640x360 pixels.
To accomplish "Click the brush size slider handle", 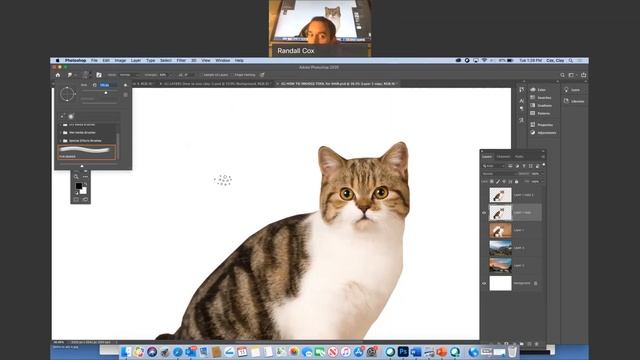I will point(106,93).
